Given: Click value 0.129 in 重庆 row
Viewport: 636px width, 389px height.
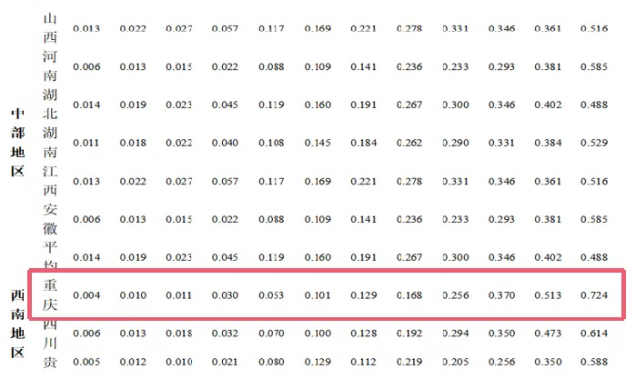Looking at the screenshot, I should click(x=363, y=295).
